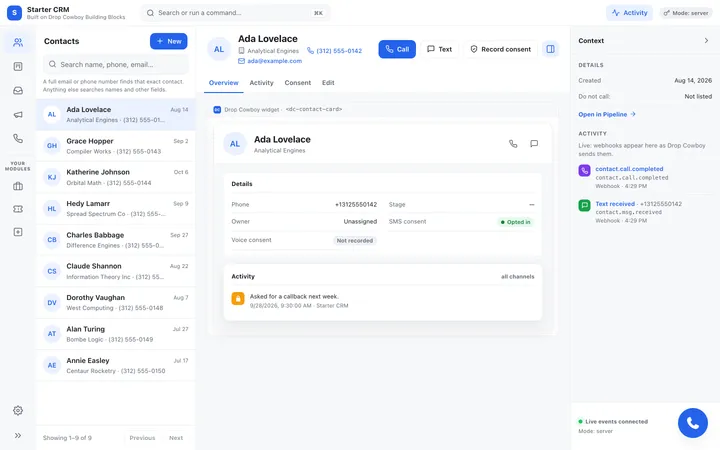The width and height of the screenshot is (720, 450).
Task: Open the Contacts icon in the sidebar
Action: point(18,42)
